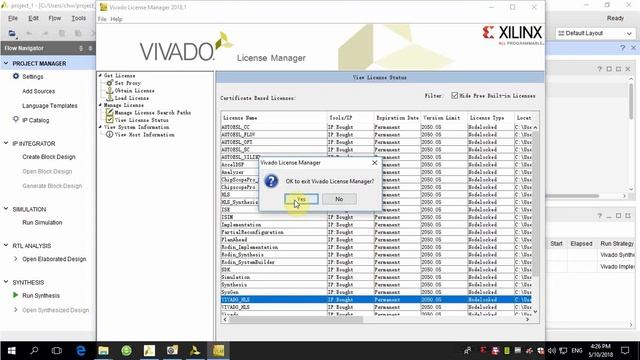Collapse the Get License tree node
Screen dimensions: 640x360
click(100, 76)
